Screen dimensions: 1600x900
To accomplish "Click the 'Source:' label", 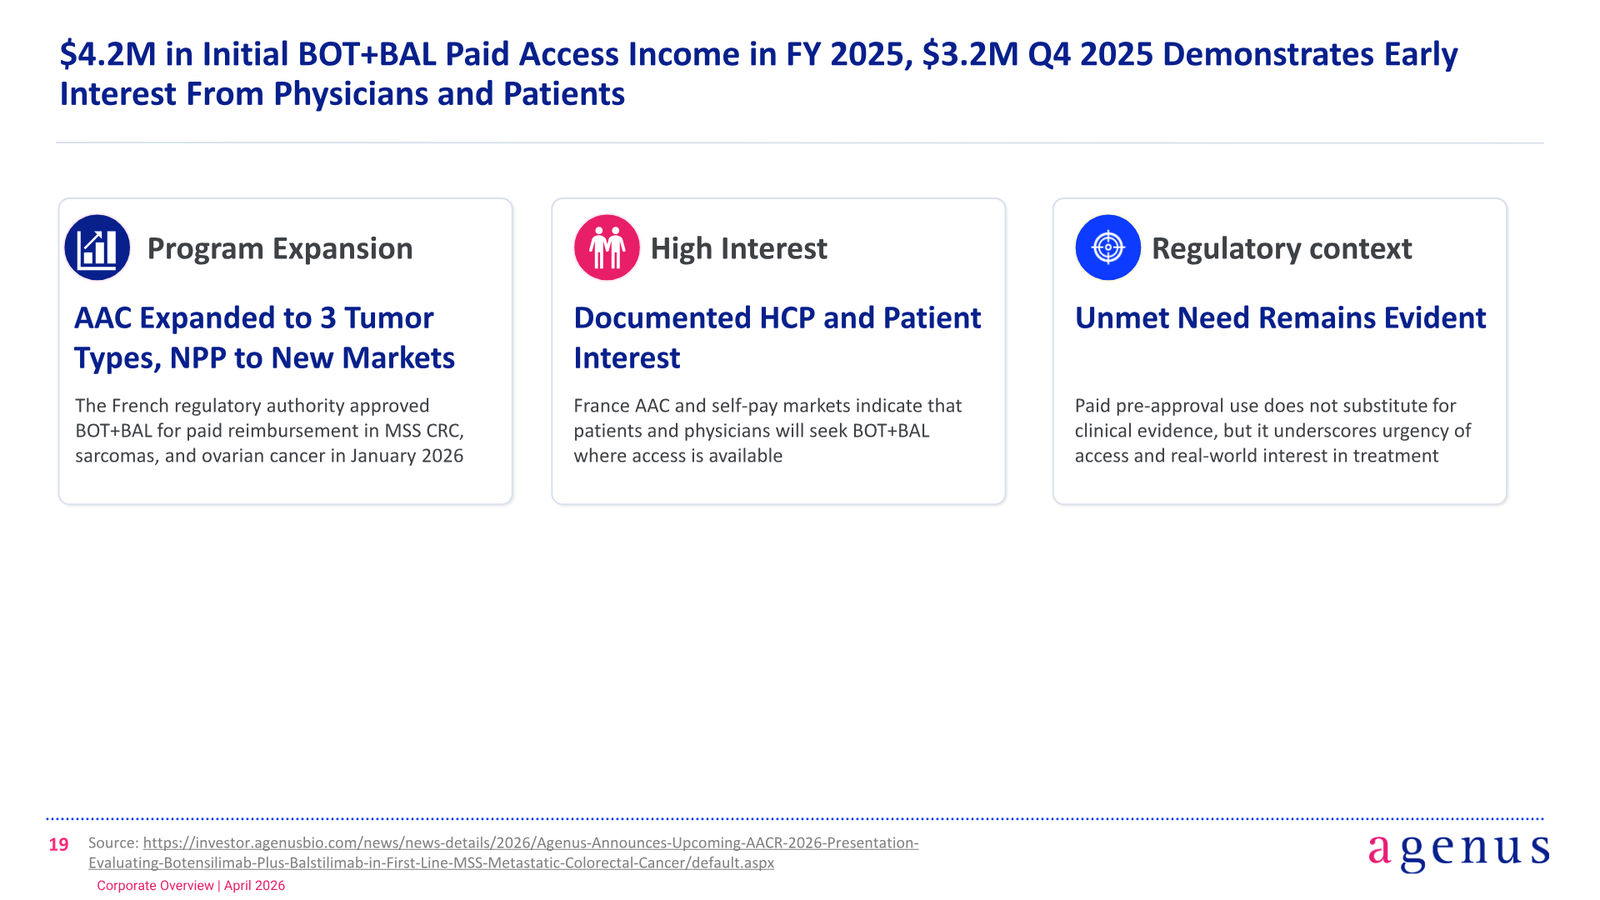I will (113, 843).
